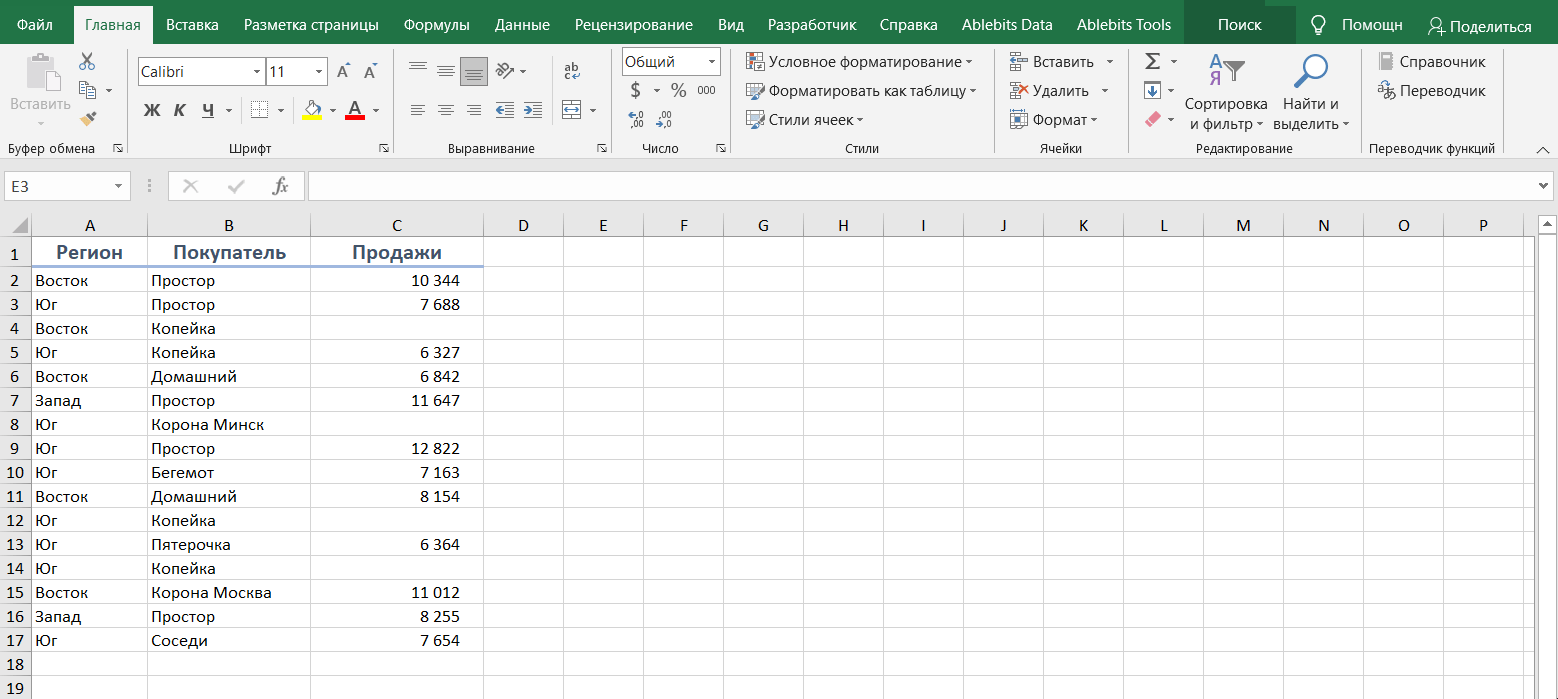This screenshot has height=699, width=1558.
Task: Increase font size with the larger A icon
Action: (x=343, y=72)
